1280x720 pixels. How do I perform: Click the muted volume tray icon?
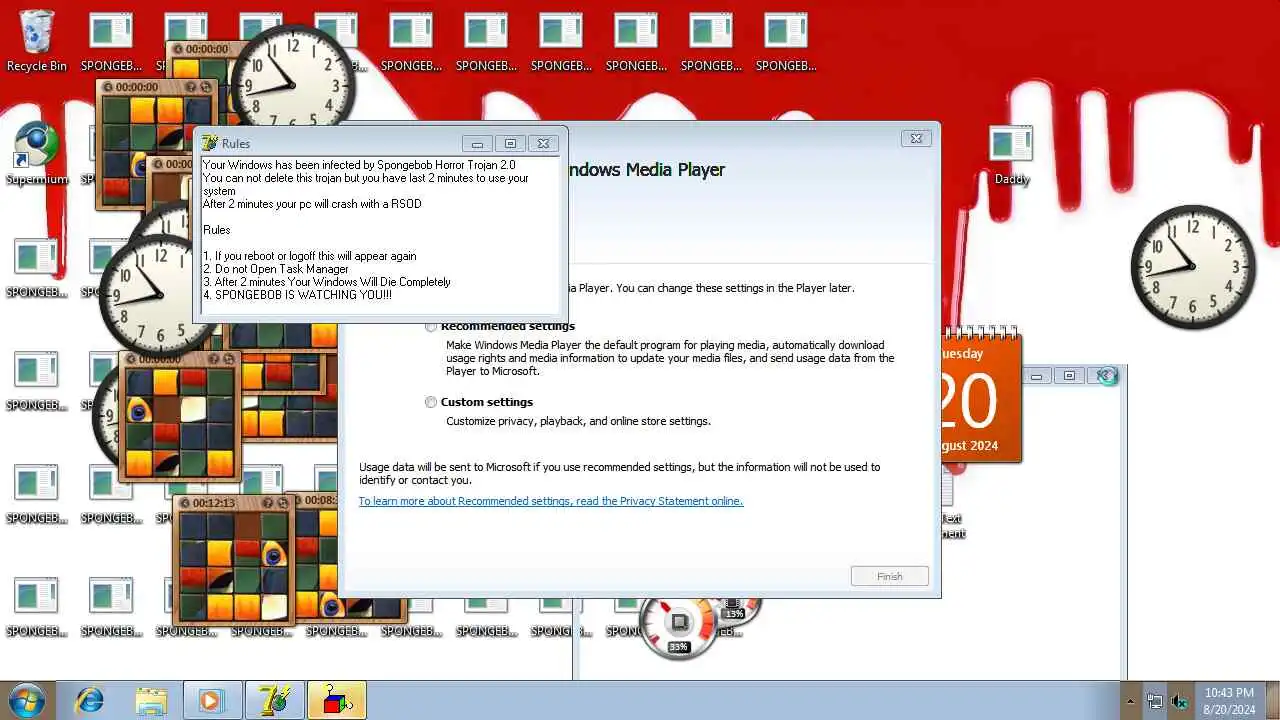pyautogui.click(x=1180, y=701)
